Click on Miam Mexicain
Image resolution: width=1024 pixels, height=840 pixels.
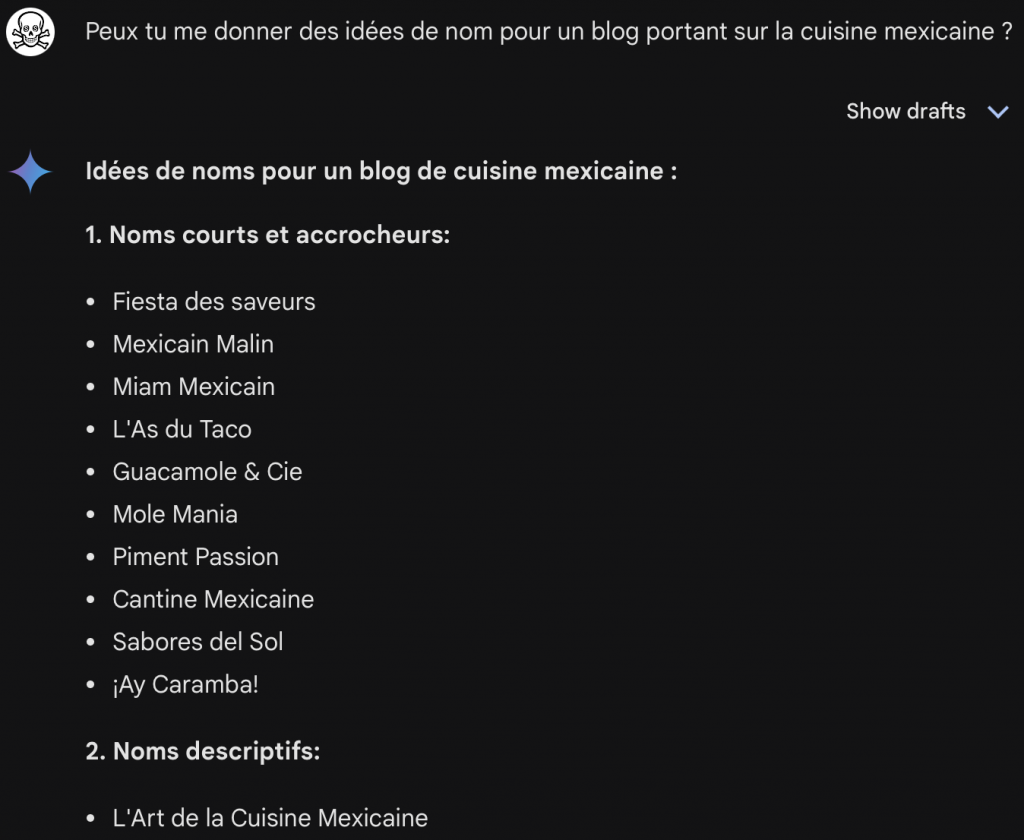coord(193,386)
